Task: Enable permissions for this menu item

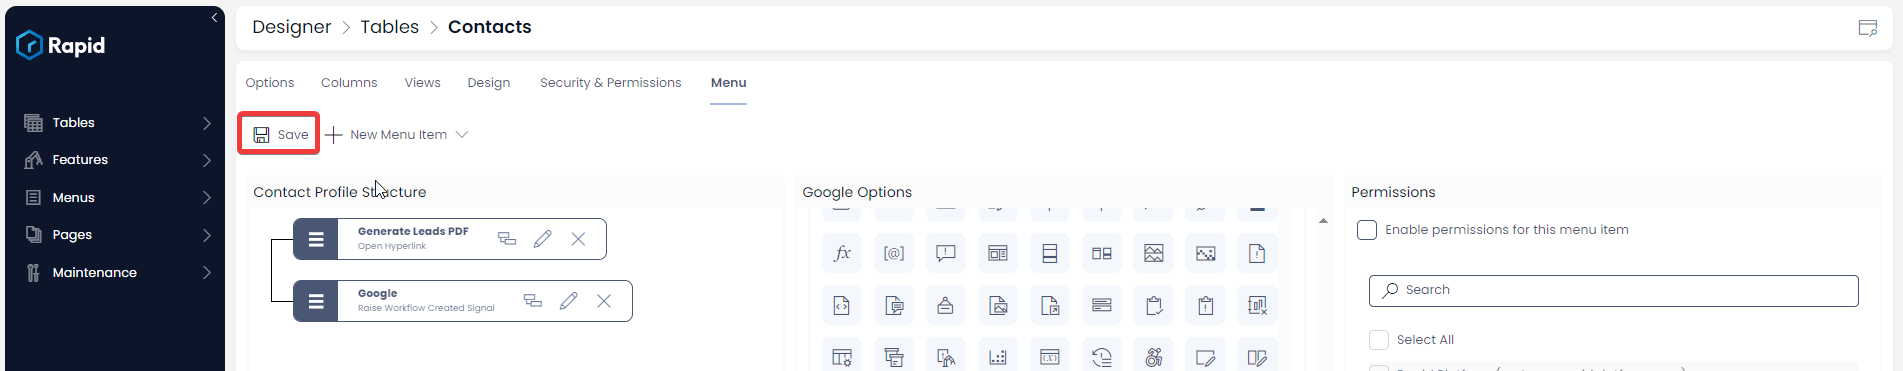Action: click(1367, 230)
